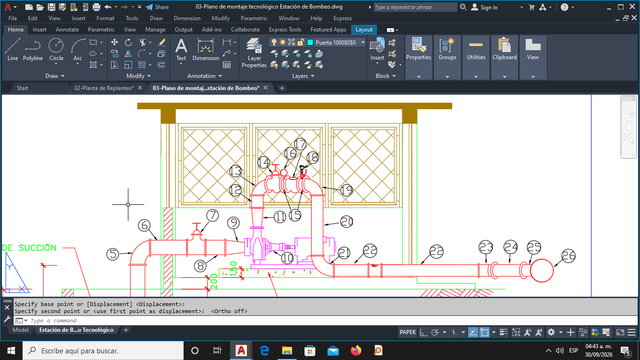The image size is (640, 360).
Task: Open the Properties panel dropdown
Action: point(418,76)
